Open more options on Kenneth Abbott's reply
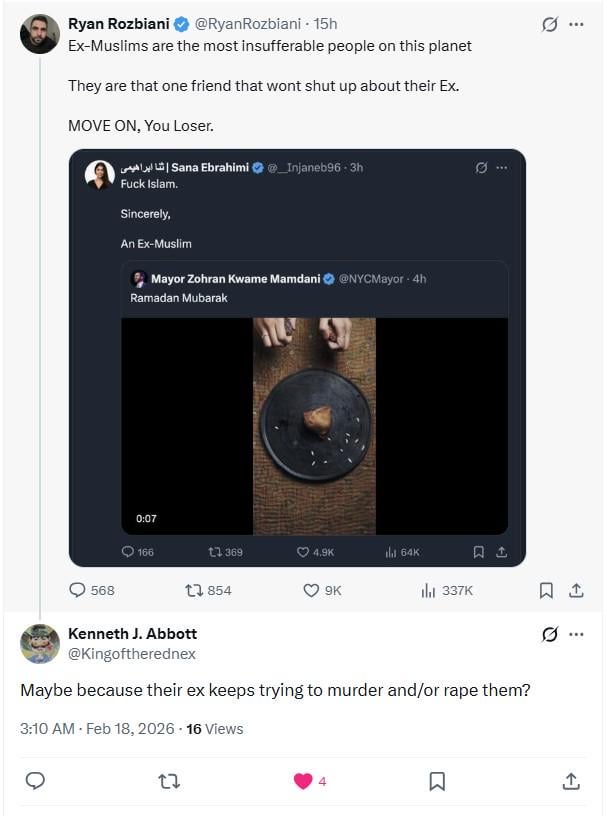Viewport: 607px width, 816px height. click(x=576, y=634)
